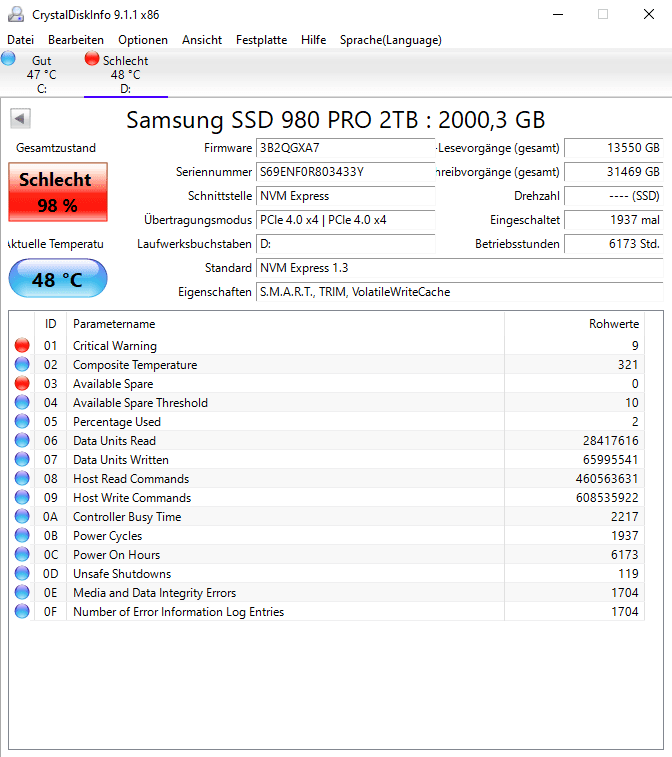Click the blue indicator for Data Units Read

(x=22, y=440)
